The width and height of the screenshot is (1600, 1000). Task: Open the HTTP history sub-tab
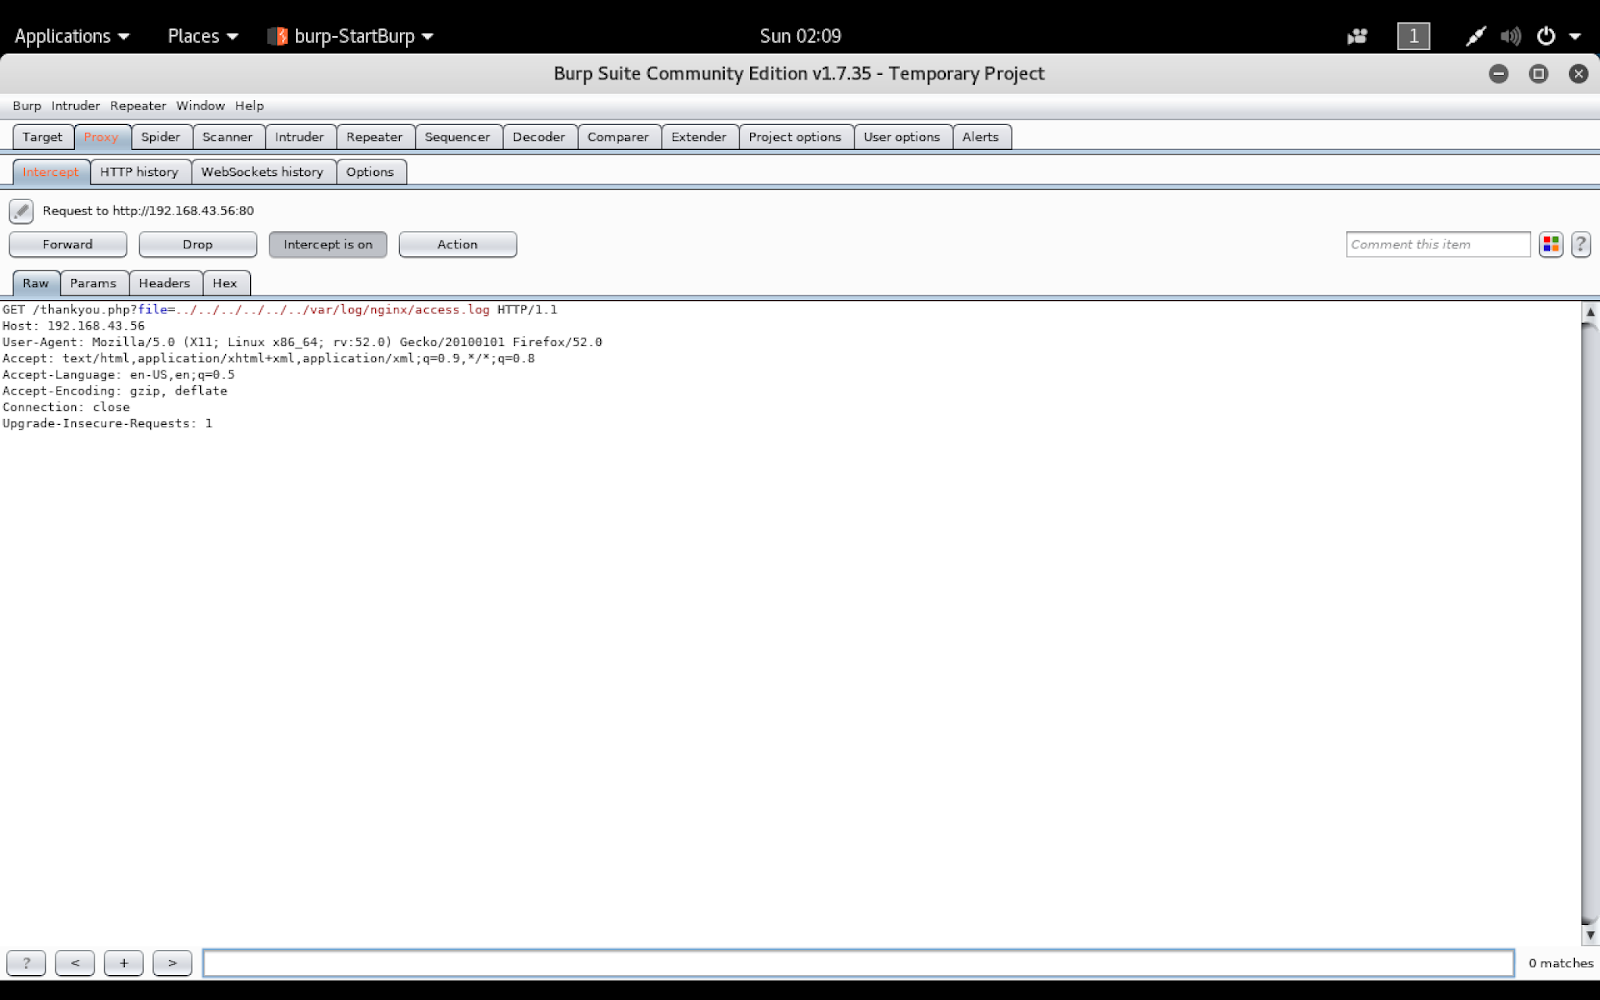coord(139,172)
